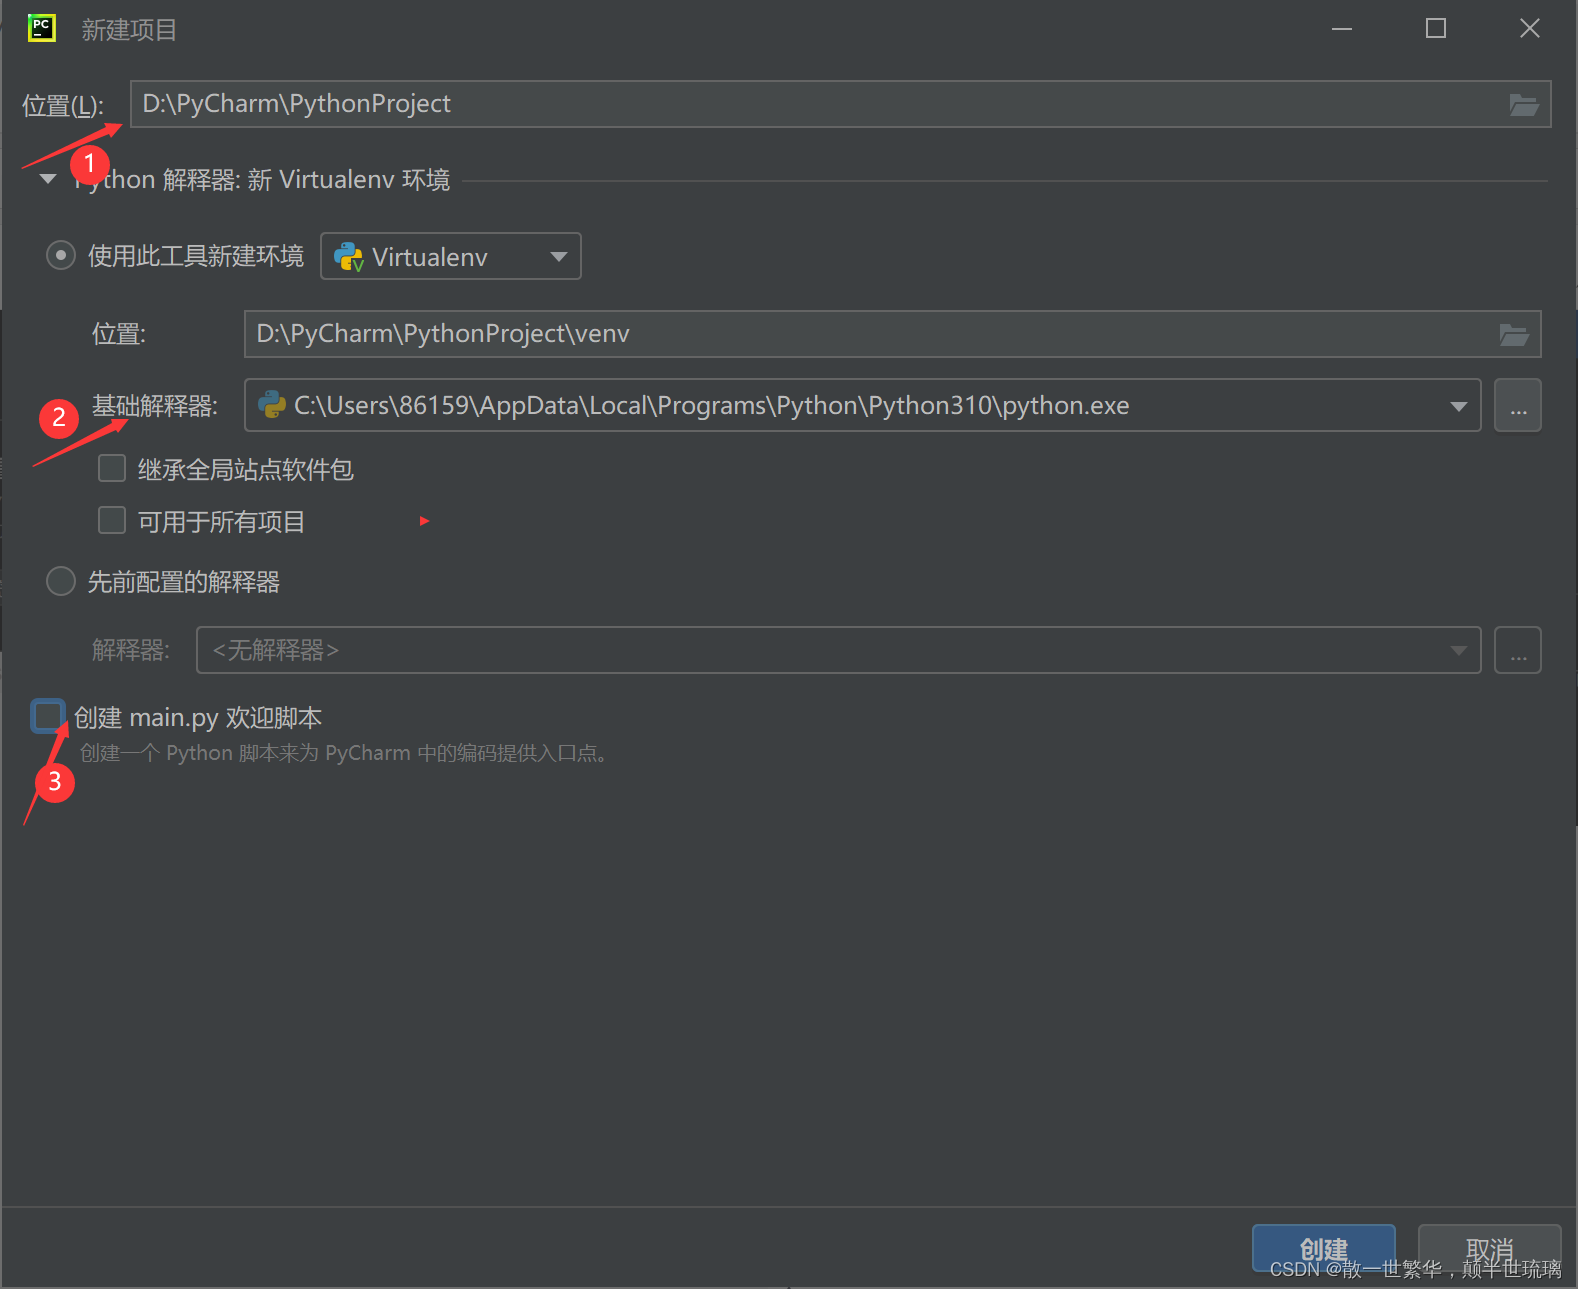
Task: Enable 可用于所有项目 checkbox
Action: point(112,520)
